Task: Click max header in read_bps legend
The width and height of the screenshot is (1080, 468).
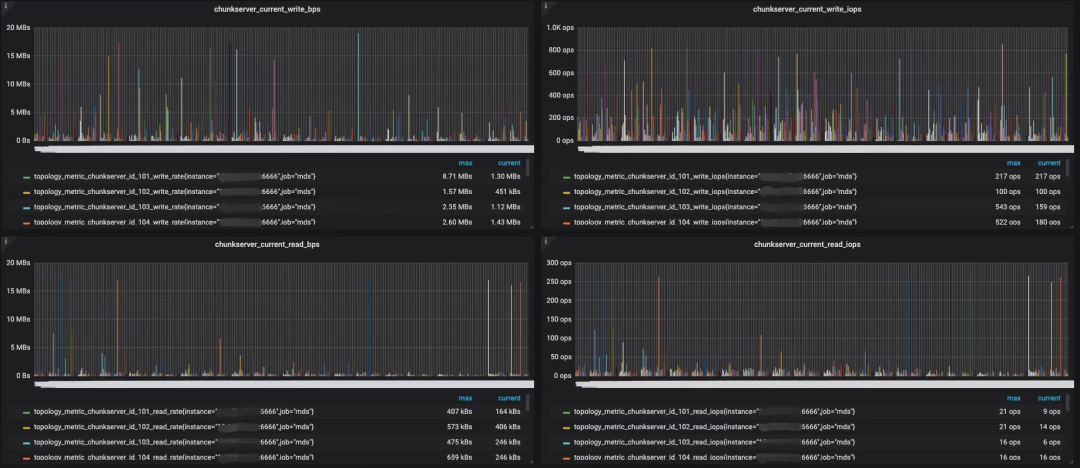Action: coord(466,398)
